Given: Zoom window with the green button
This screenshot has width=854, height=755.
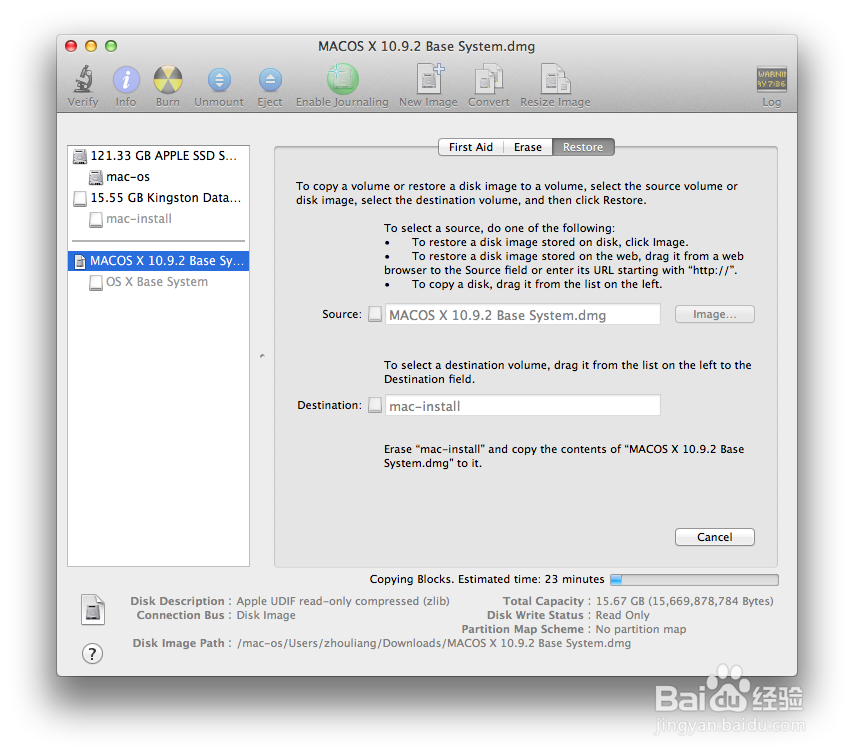Looking at the screenshot, I should point(111,46).
